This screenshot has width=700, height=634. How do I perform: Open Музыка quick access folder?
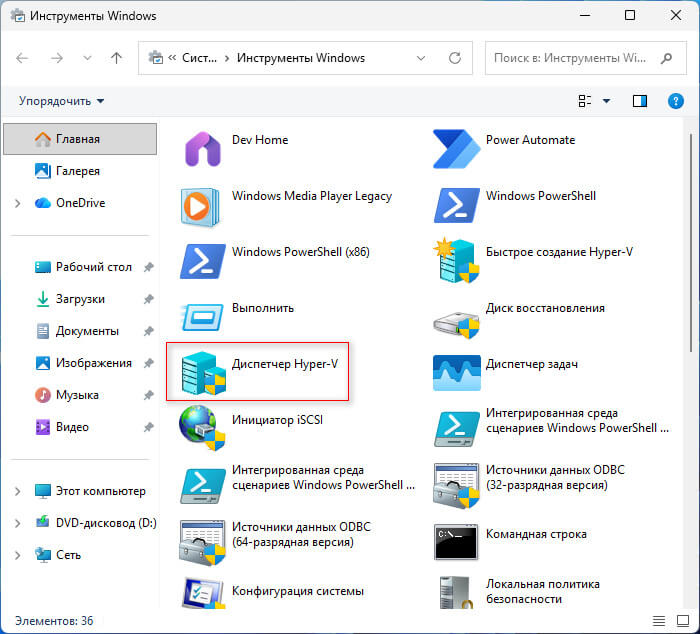80,395
